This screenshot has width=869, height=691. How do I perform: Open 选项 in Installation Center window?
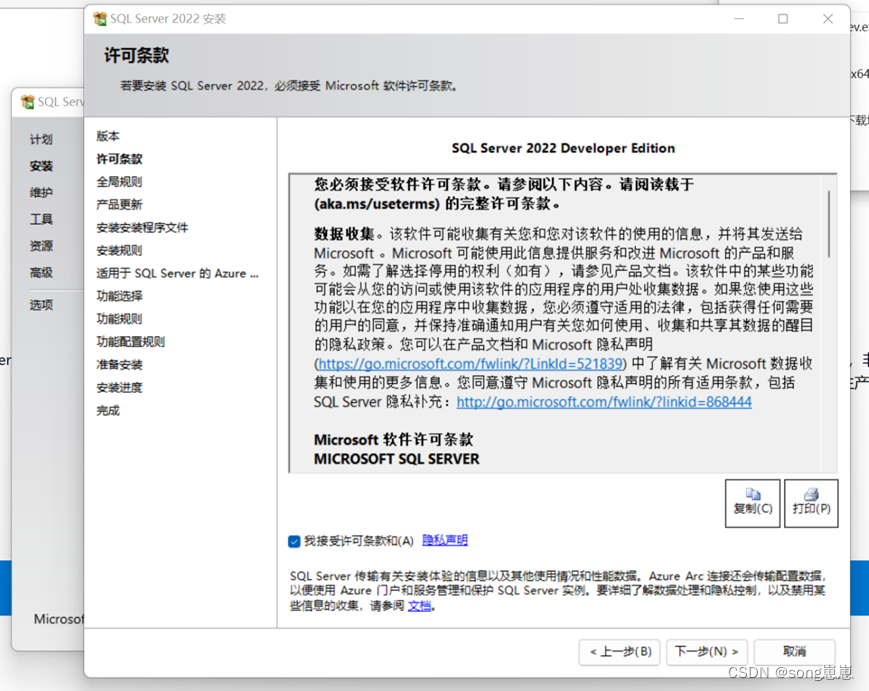(x=42, y=305)
